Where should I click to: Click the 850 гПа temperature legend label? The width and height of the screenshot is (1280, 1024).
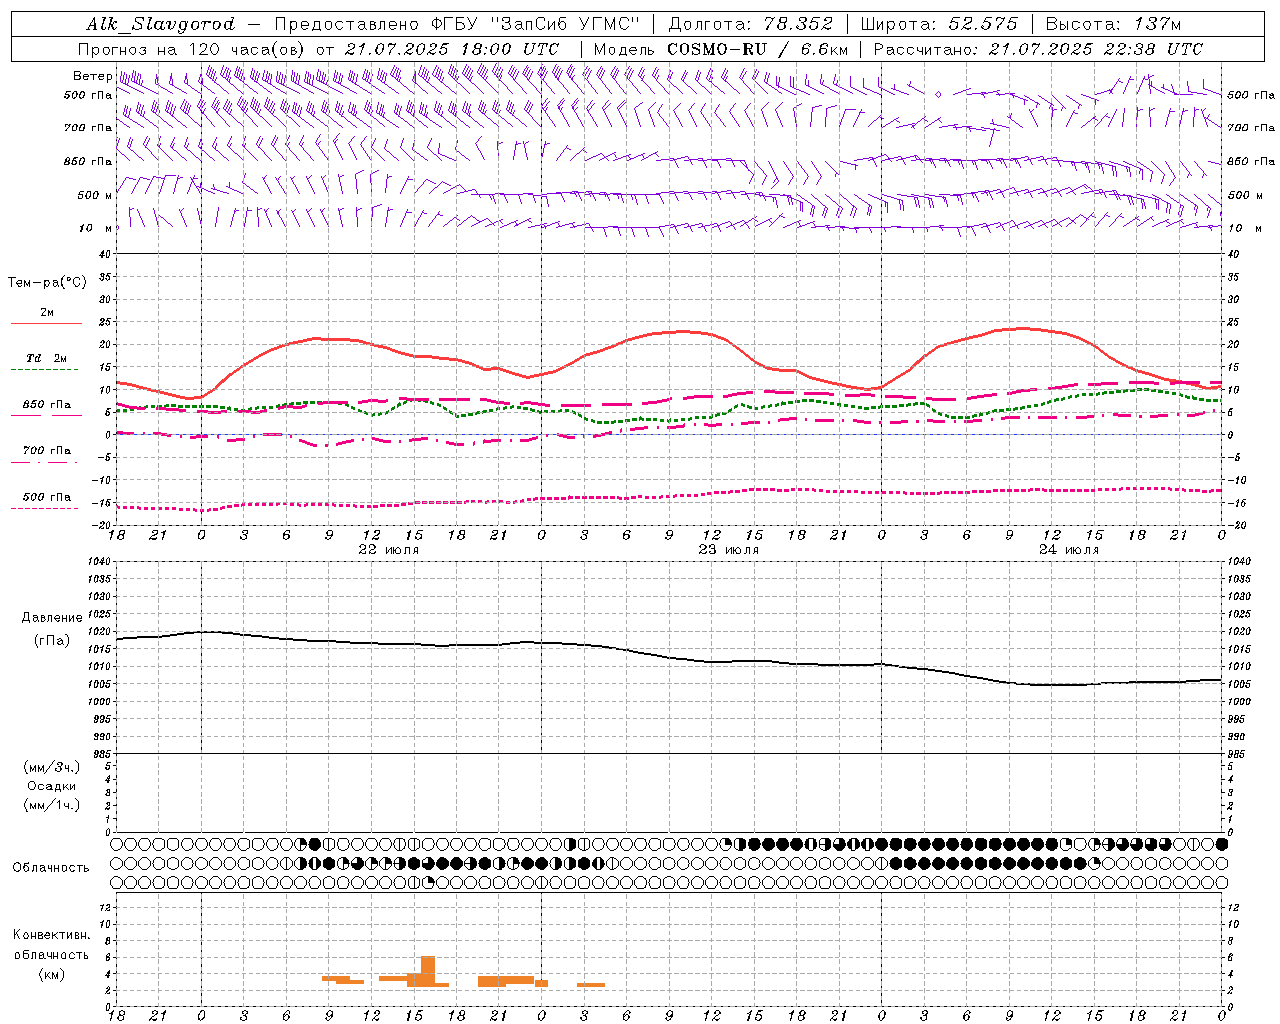click(46, 405)
